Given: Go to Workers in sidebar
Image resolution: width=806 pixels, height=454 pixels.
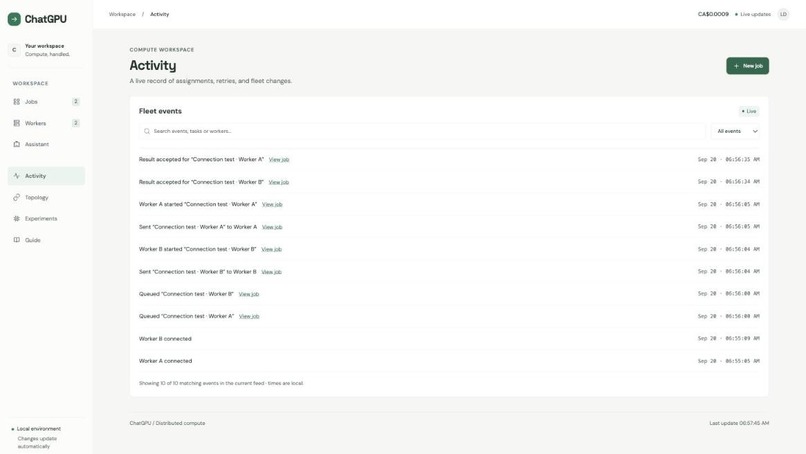Looking at the screenshot, I should click(x=46, y=123).
